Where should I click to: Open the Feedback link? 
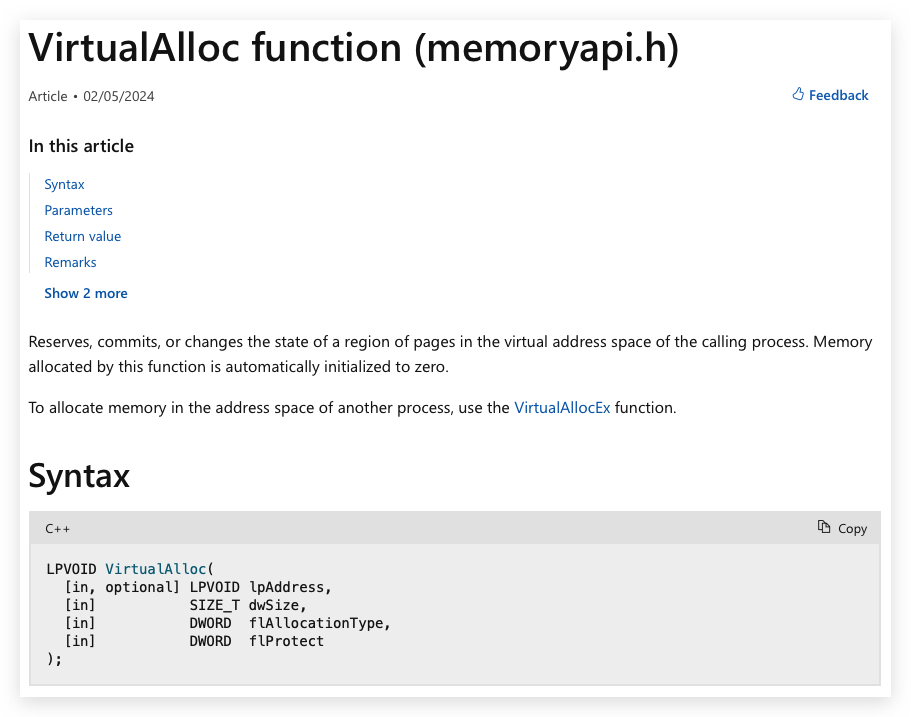pyautogui.click(x=830, y=95)
